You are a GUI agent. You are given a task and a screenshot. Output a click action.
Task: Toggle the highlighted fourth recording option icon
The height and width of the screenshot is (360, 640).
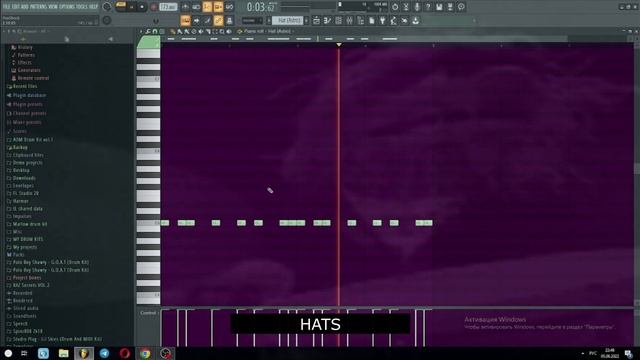218,7
